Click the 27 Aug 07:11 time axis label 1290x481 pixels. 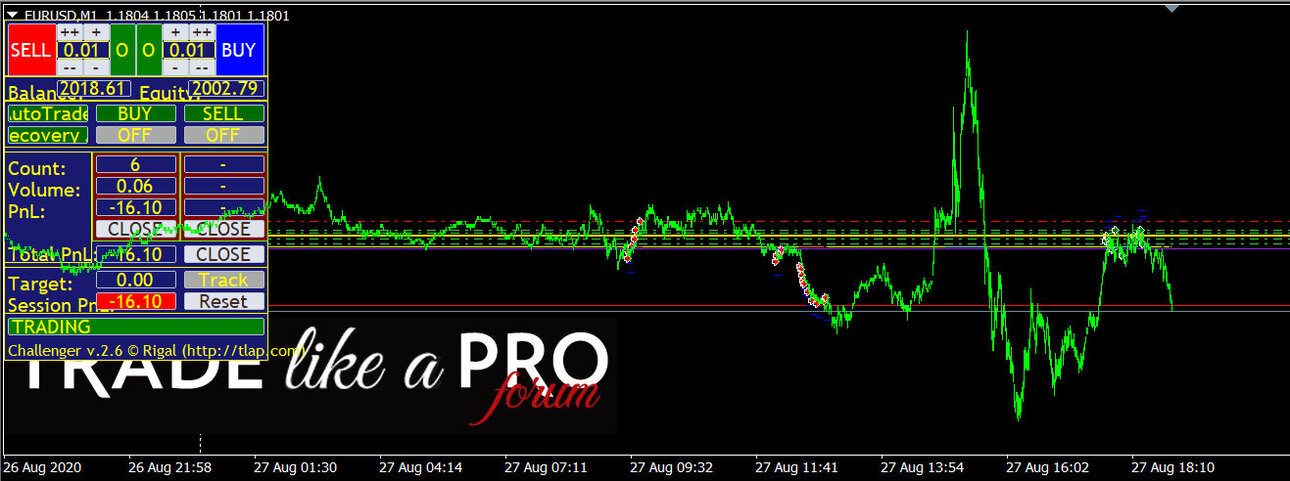pyautogui.click(x=546, y=467)
